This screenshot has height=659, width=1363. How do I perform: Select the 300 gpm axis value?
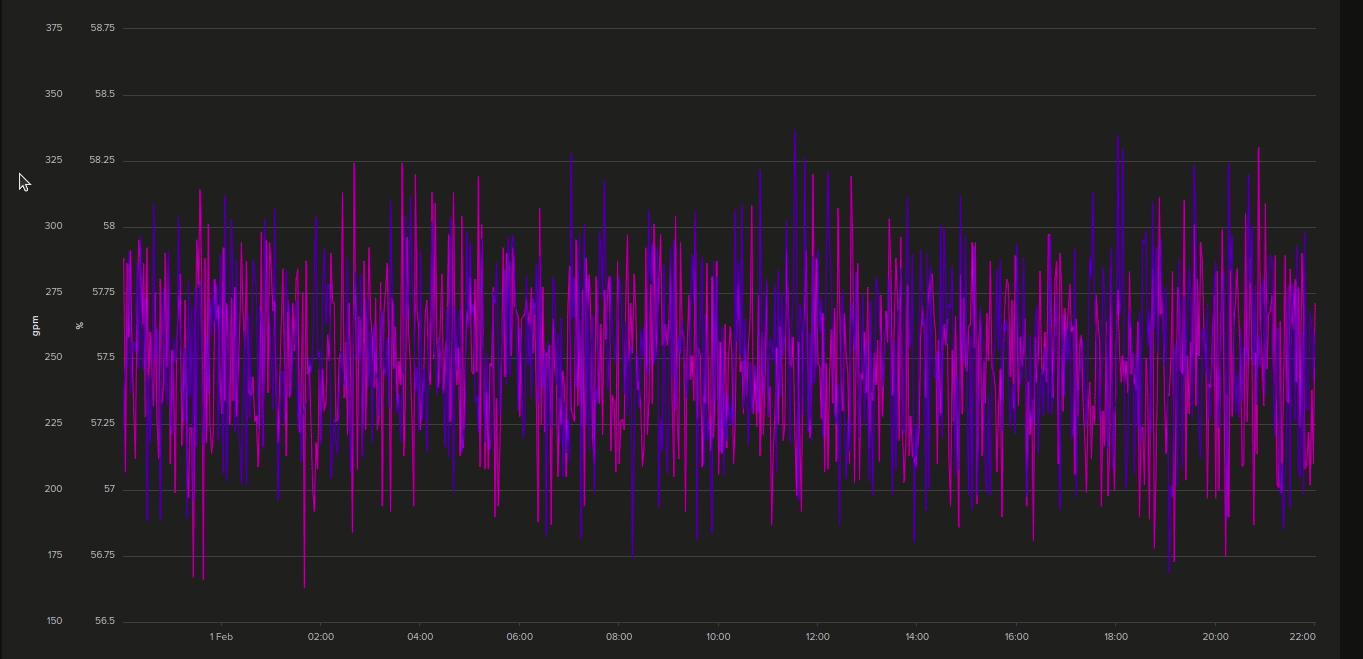point(54,226)
